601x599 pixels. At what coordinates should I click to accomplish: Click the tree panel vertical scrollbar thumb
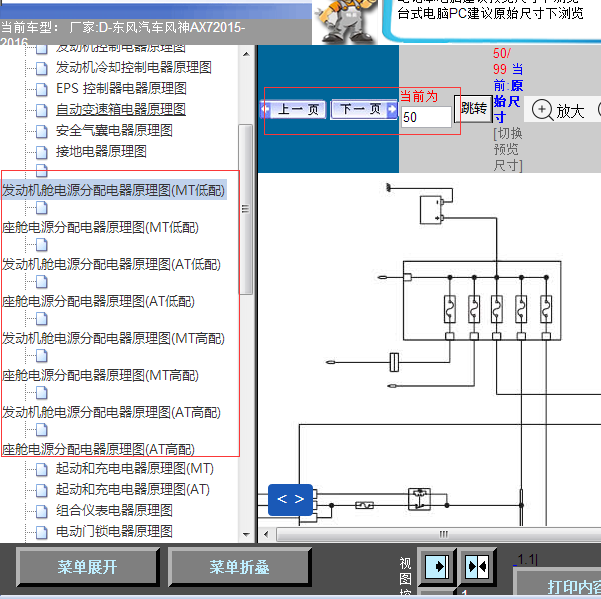point(245,209)
